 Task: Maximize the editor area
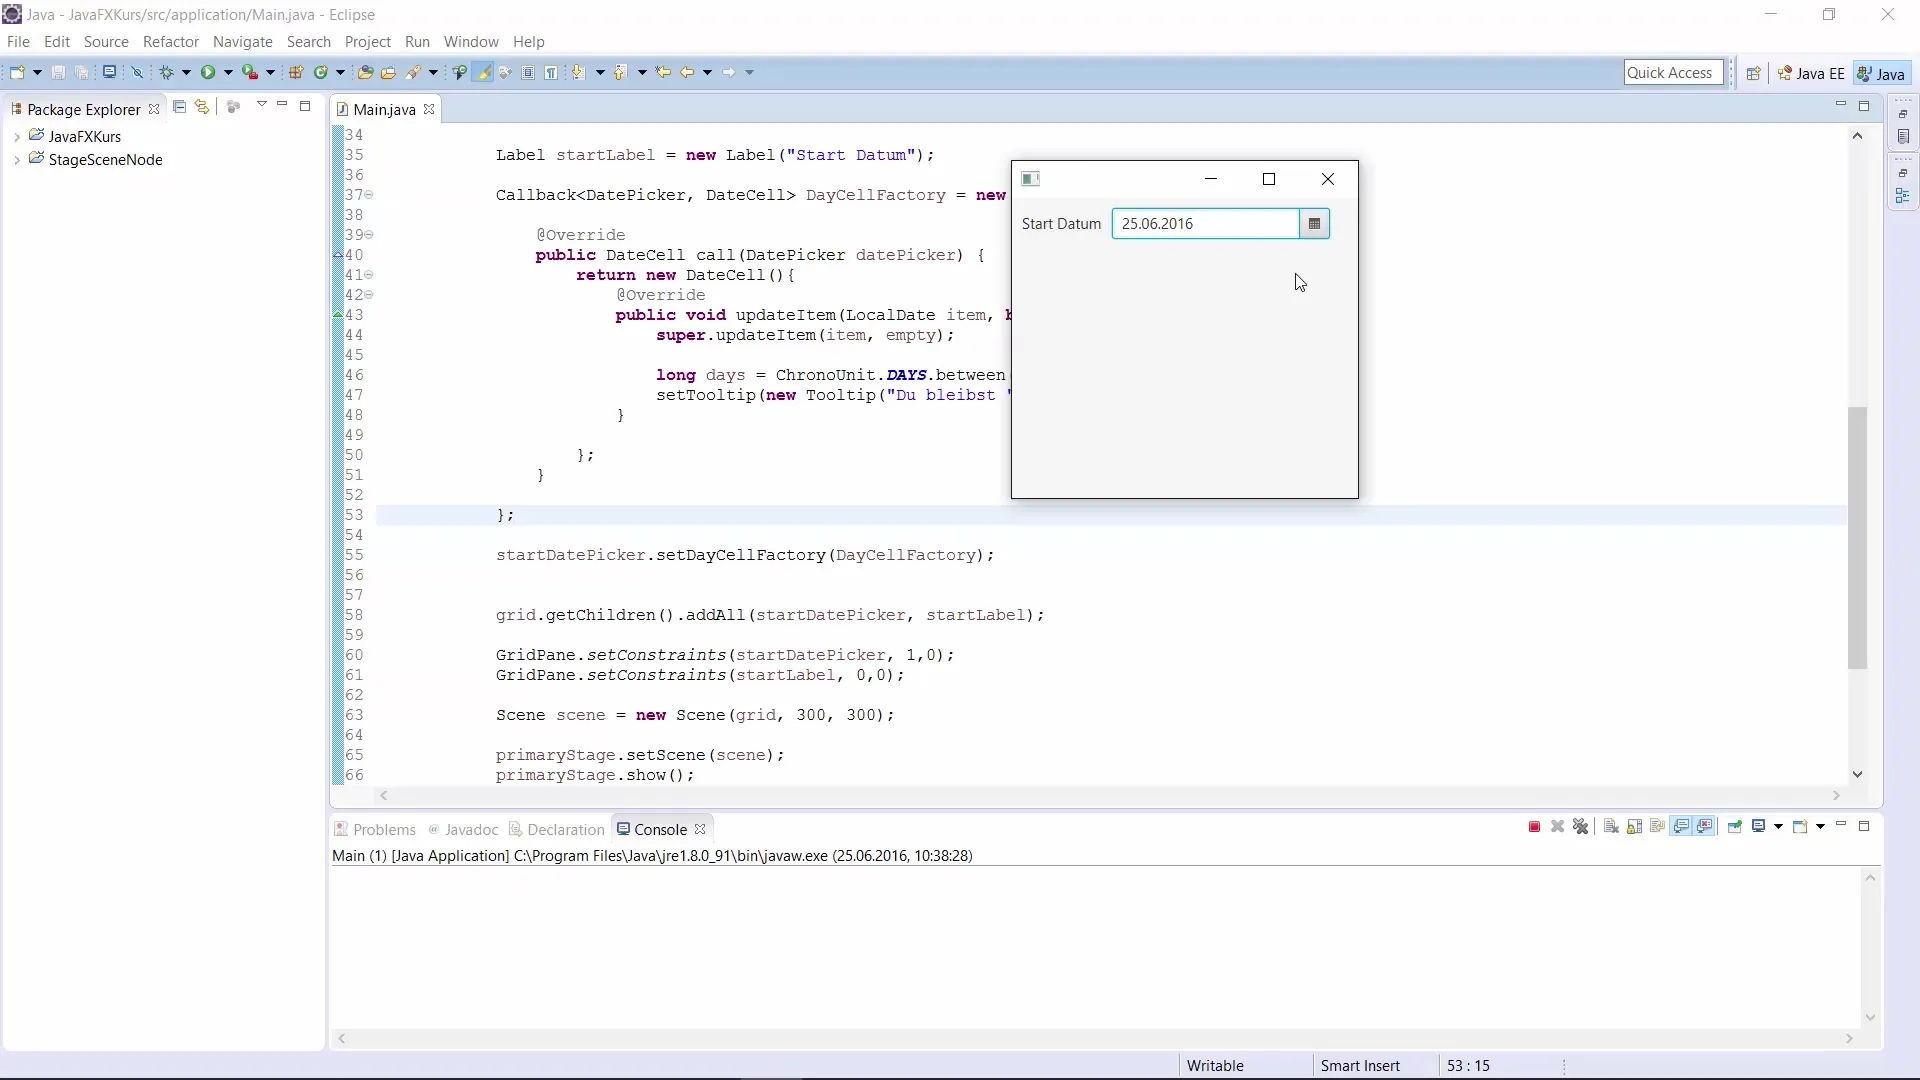coord(1864,106)
